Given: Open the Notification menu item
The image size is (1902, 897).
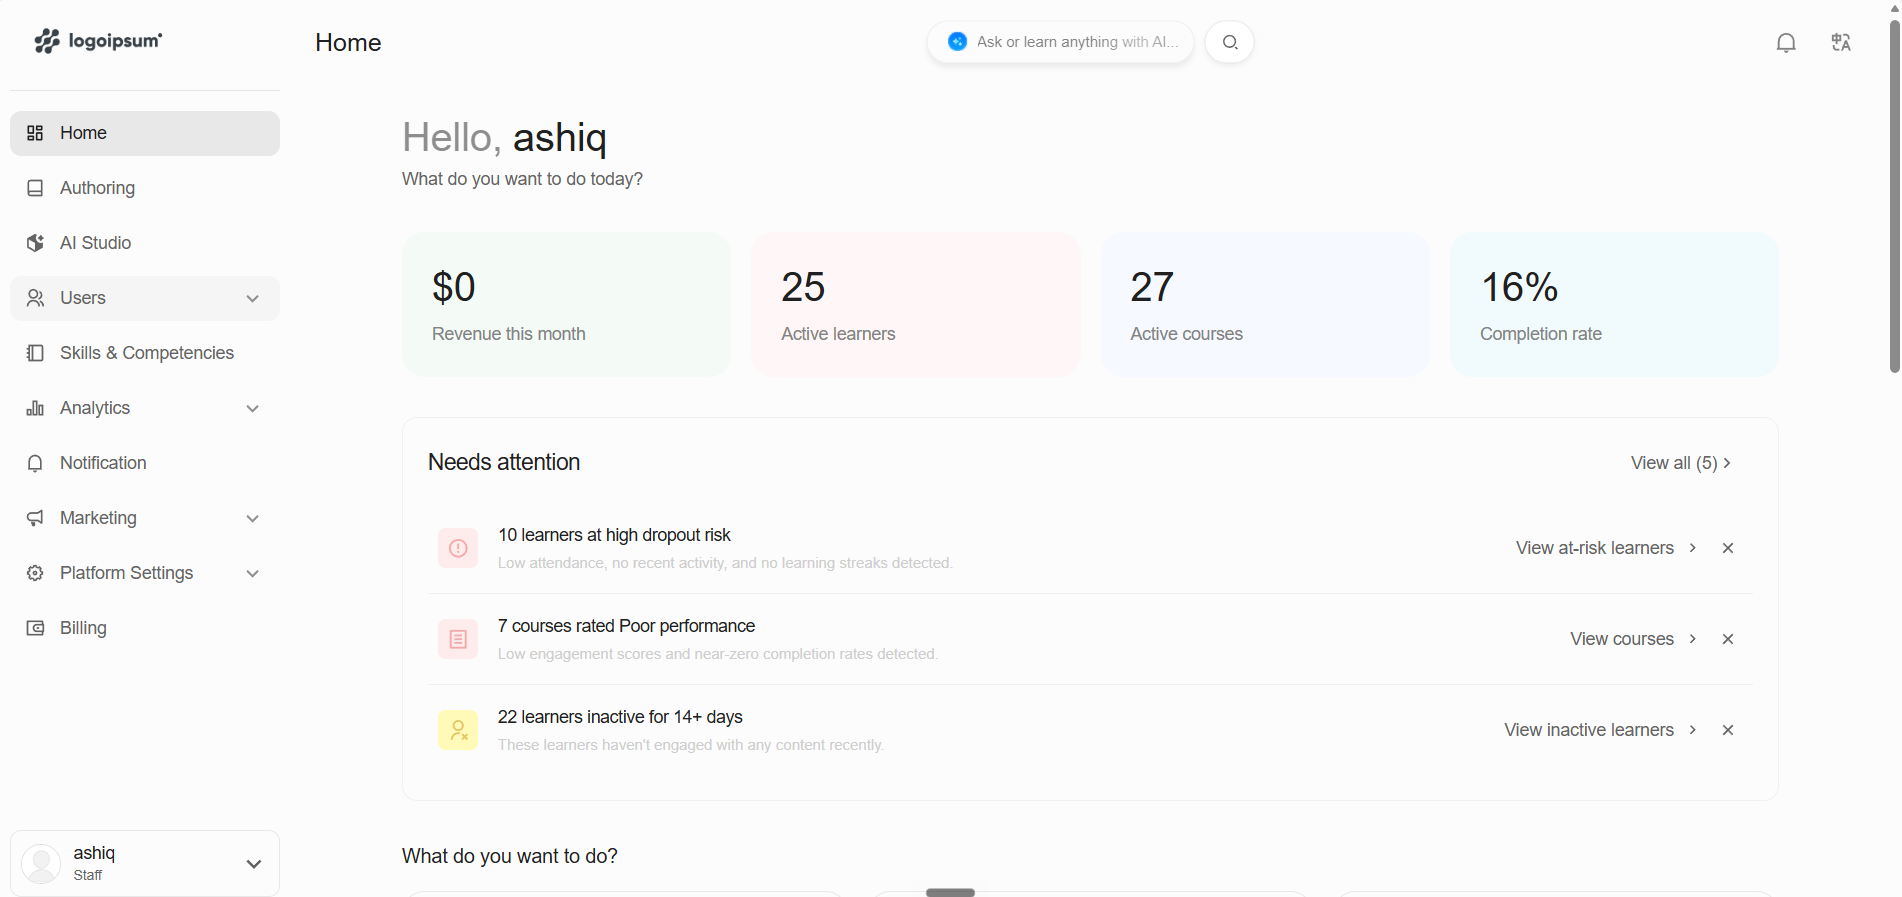Looking at the screenshot, I should click(x=145, y=463).
